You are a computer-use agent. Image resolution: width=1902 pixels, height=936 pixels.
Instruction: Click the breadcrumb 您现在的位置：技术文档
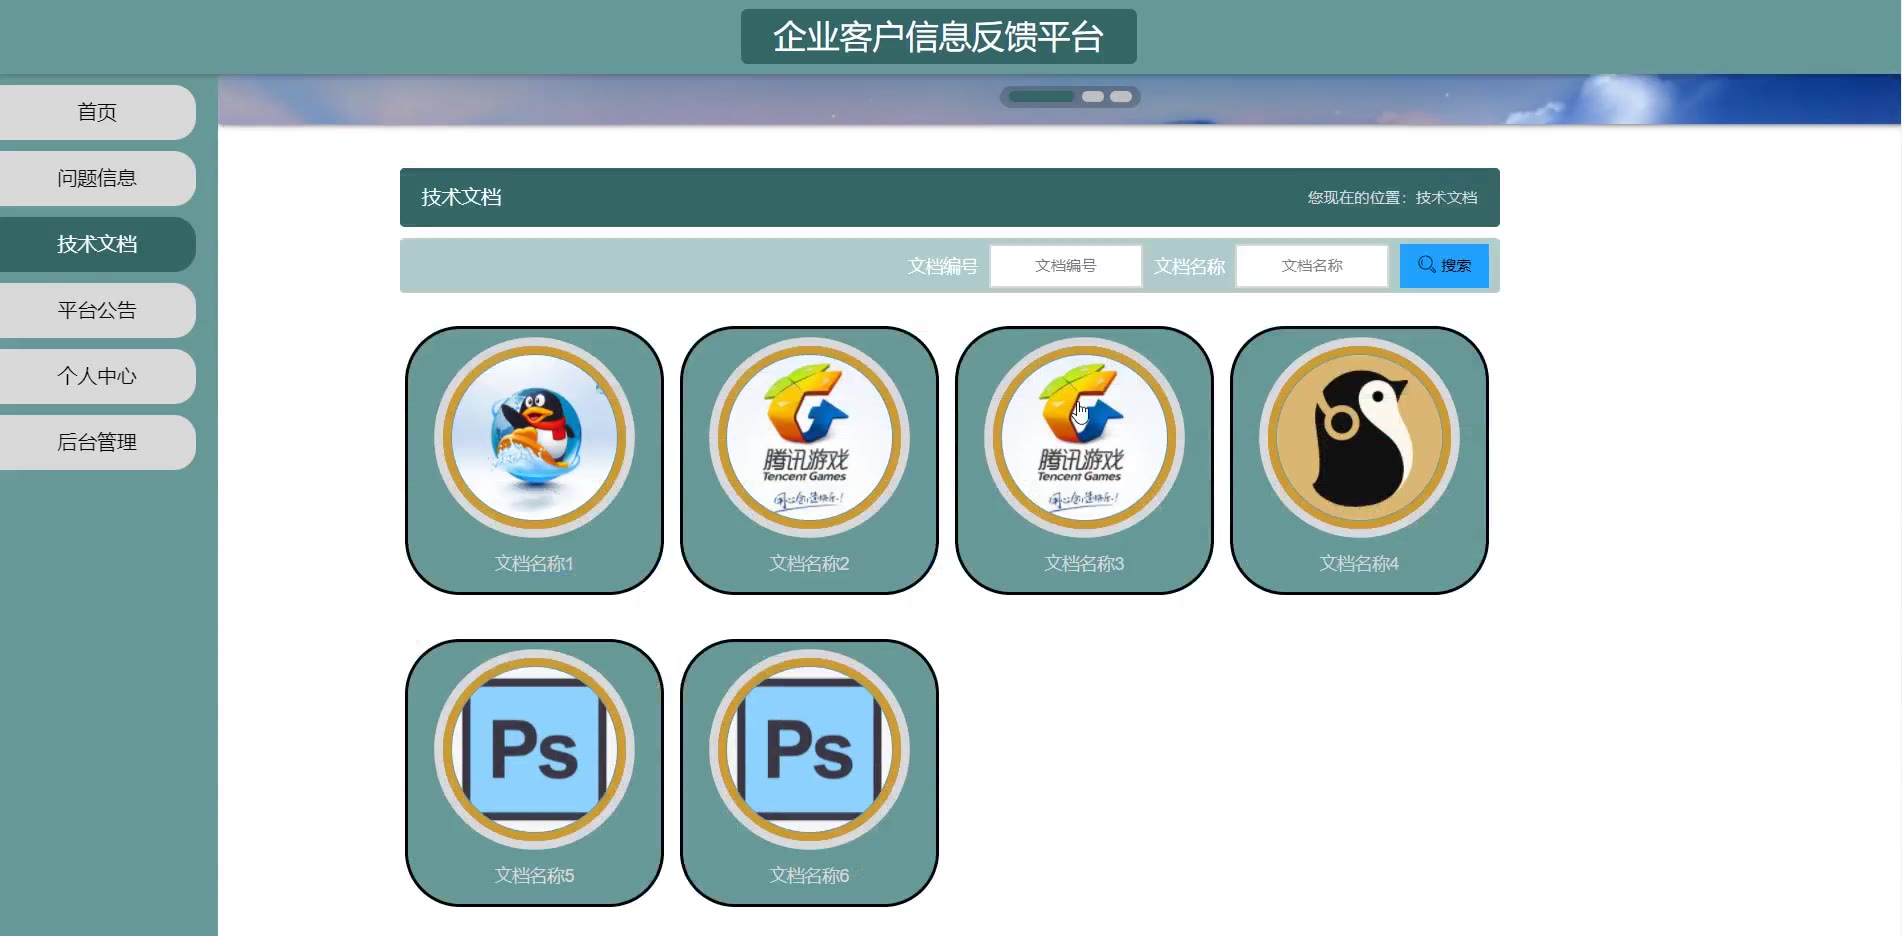[x=1392, y=198]
